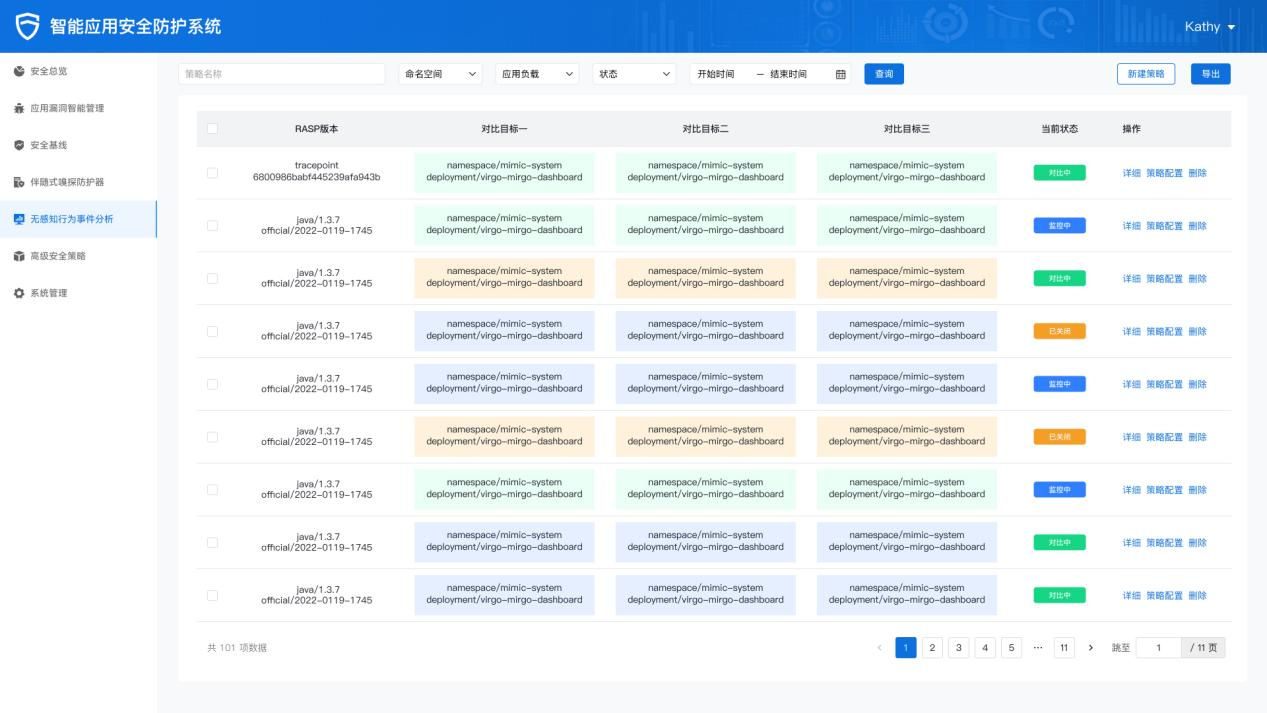Click the green 对比中 status tag in first row
This screenshot has width=1267, height=713.
pos(1058,173)
